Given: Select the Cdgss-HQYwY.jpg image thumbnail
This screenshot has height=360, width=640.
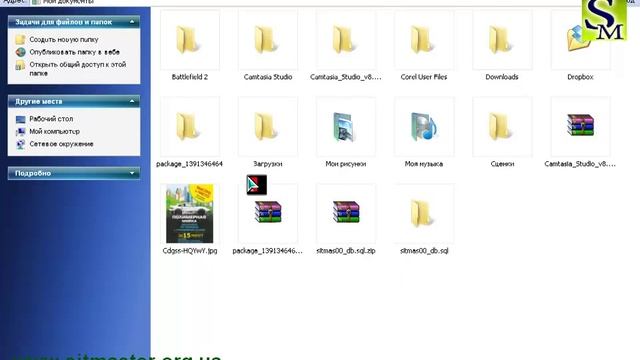Looking at the screenshot, I should pos(189,213).
